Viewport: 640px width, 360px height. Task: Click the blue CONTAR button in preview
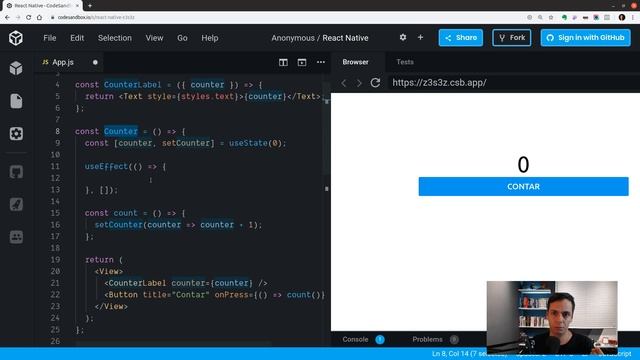click(x=523, y=187)
